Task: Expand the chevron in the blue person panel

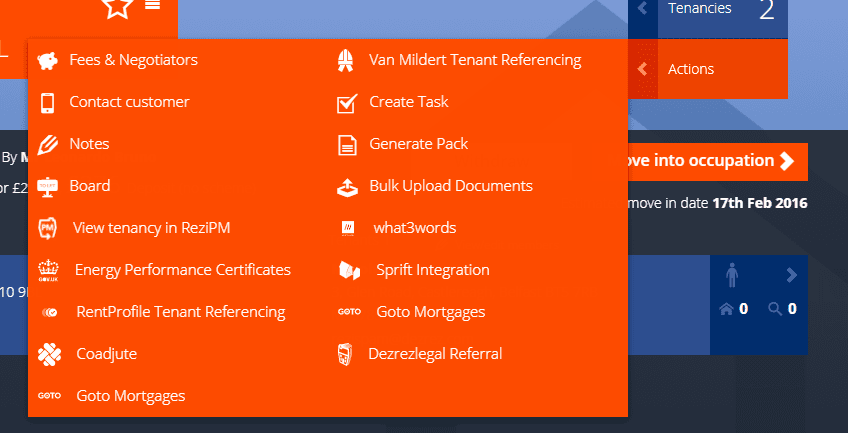Action: click(792, 276)
